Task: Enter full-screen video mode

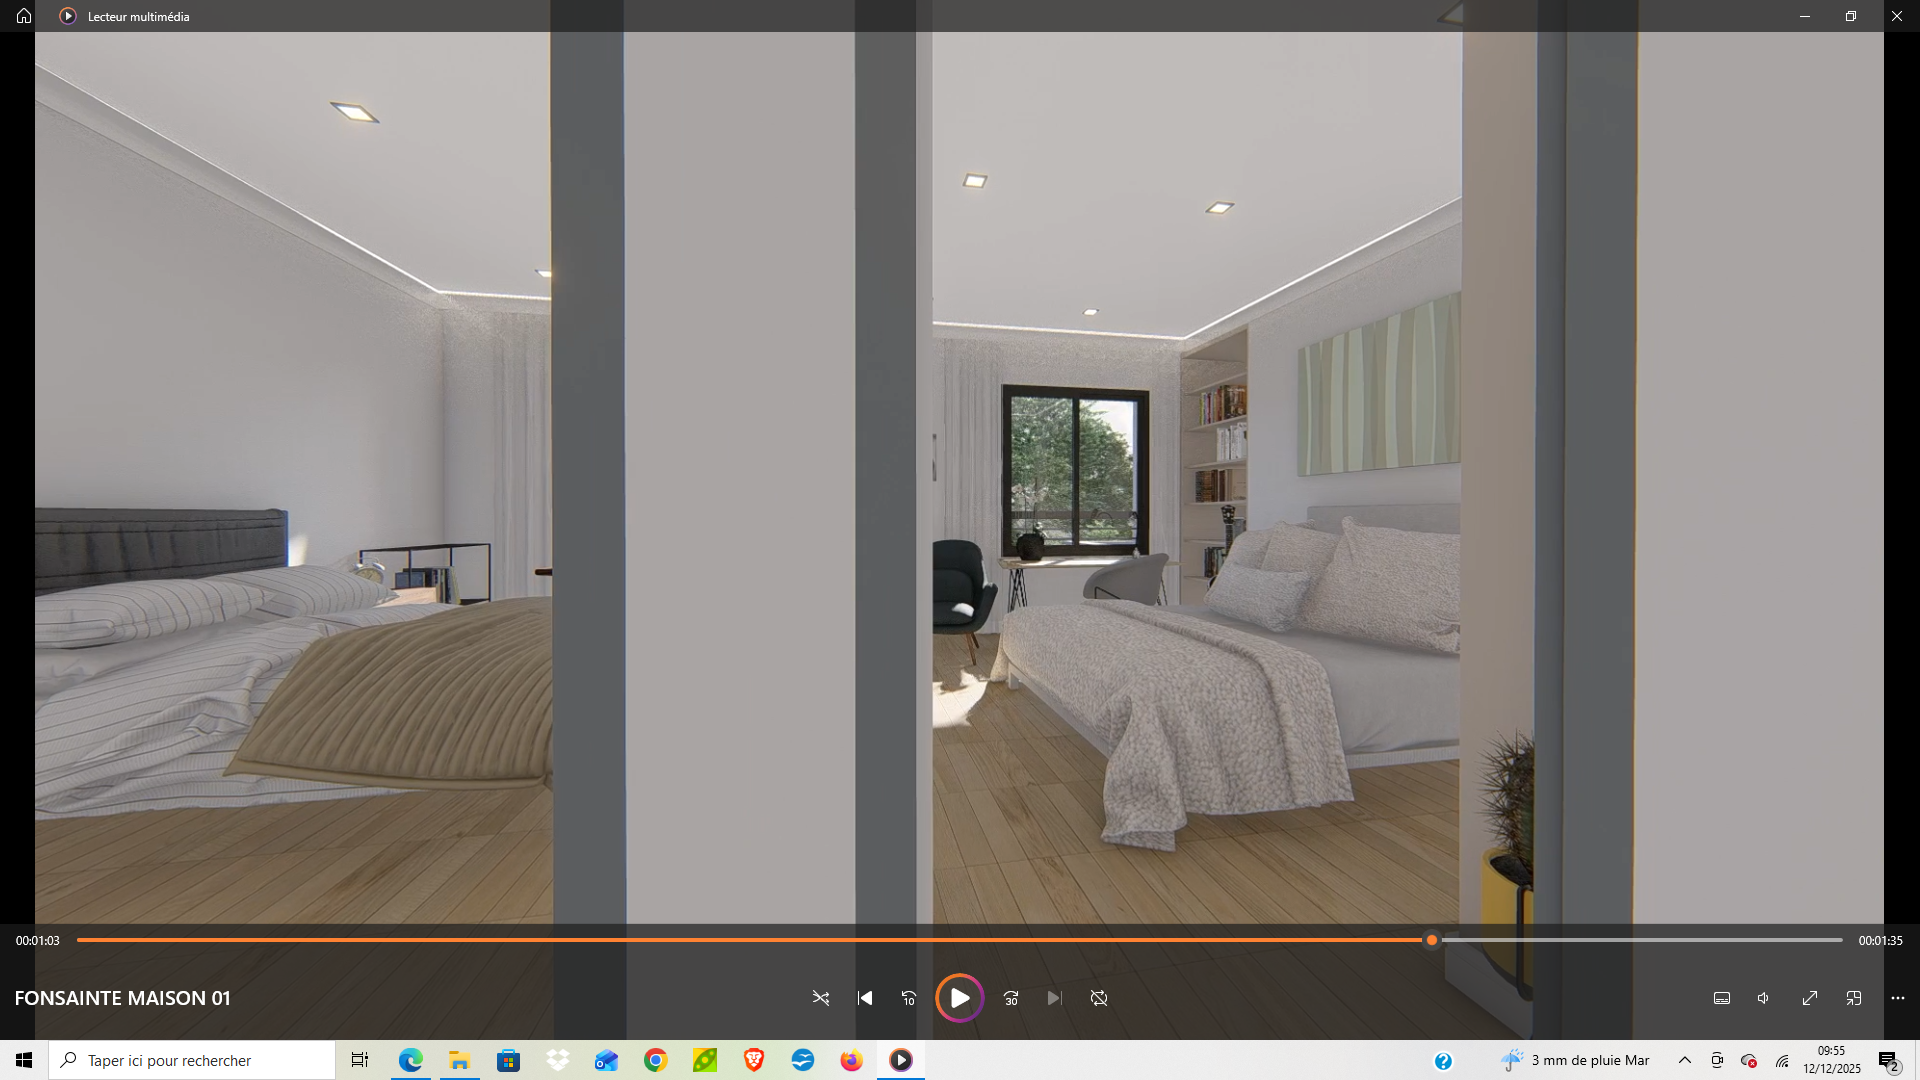Action: (x=1810, y=998)
